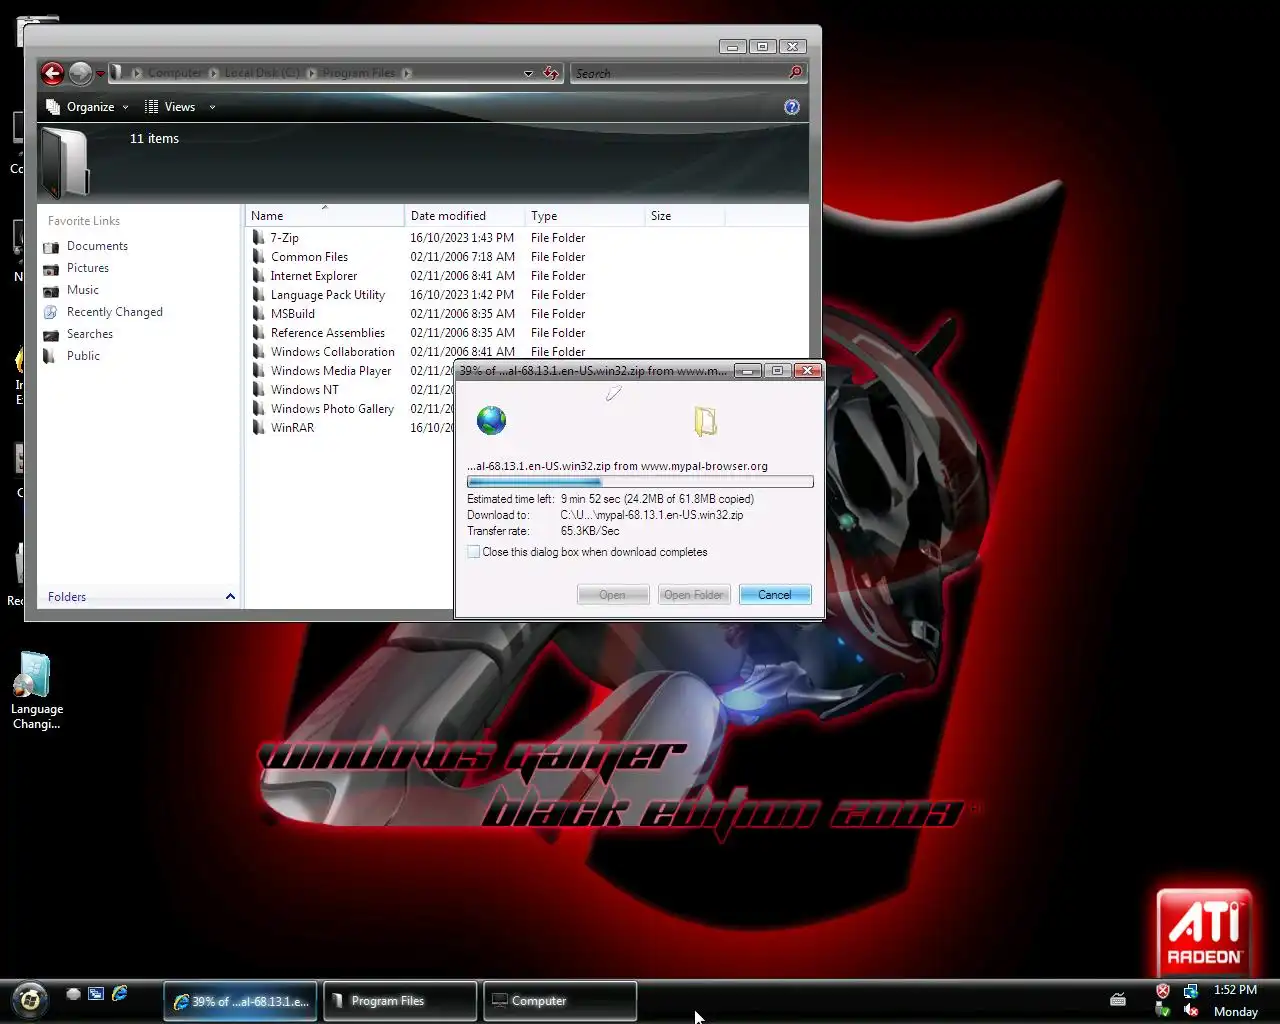
Task: Expand the address bar history dropdown
Action: (x=528, y=73)
